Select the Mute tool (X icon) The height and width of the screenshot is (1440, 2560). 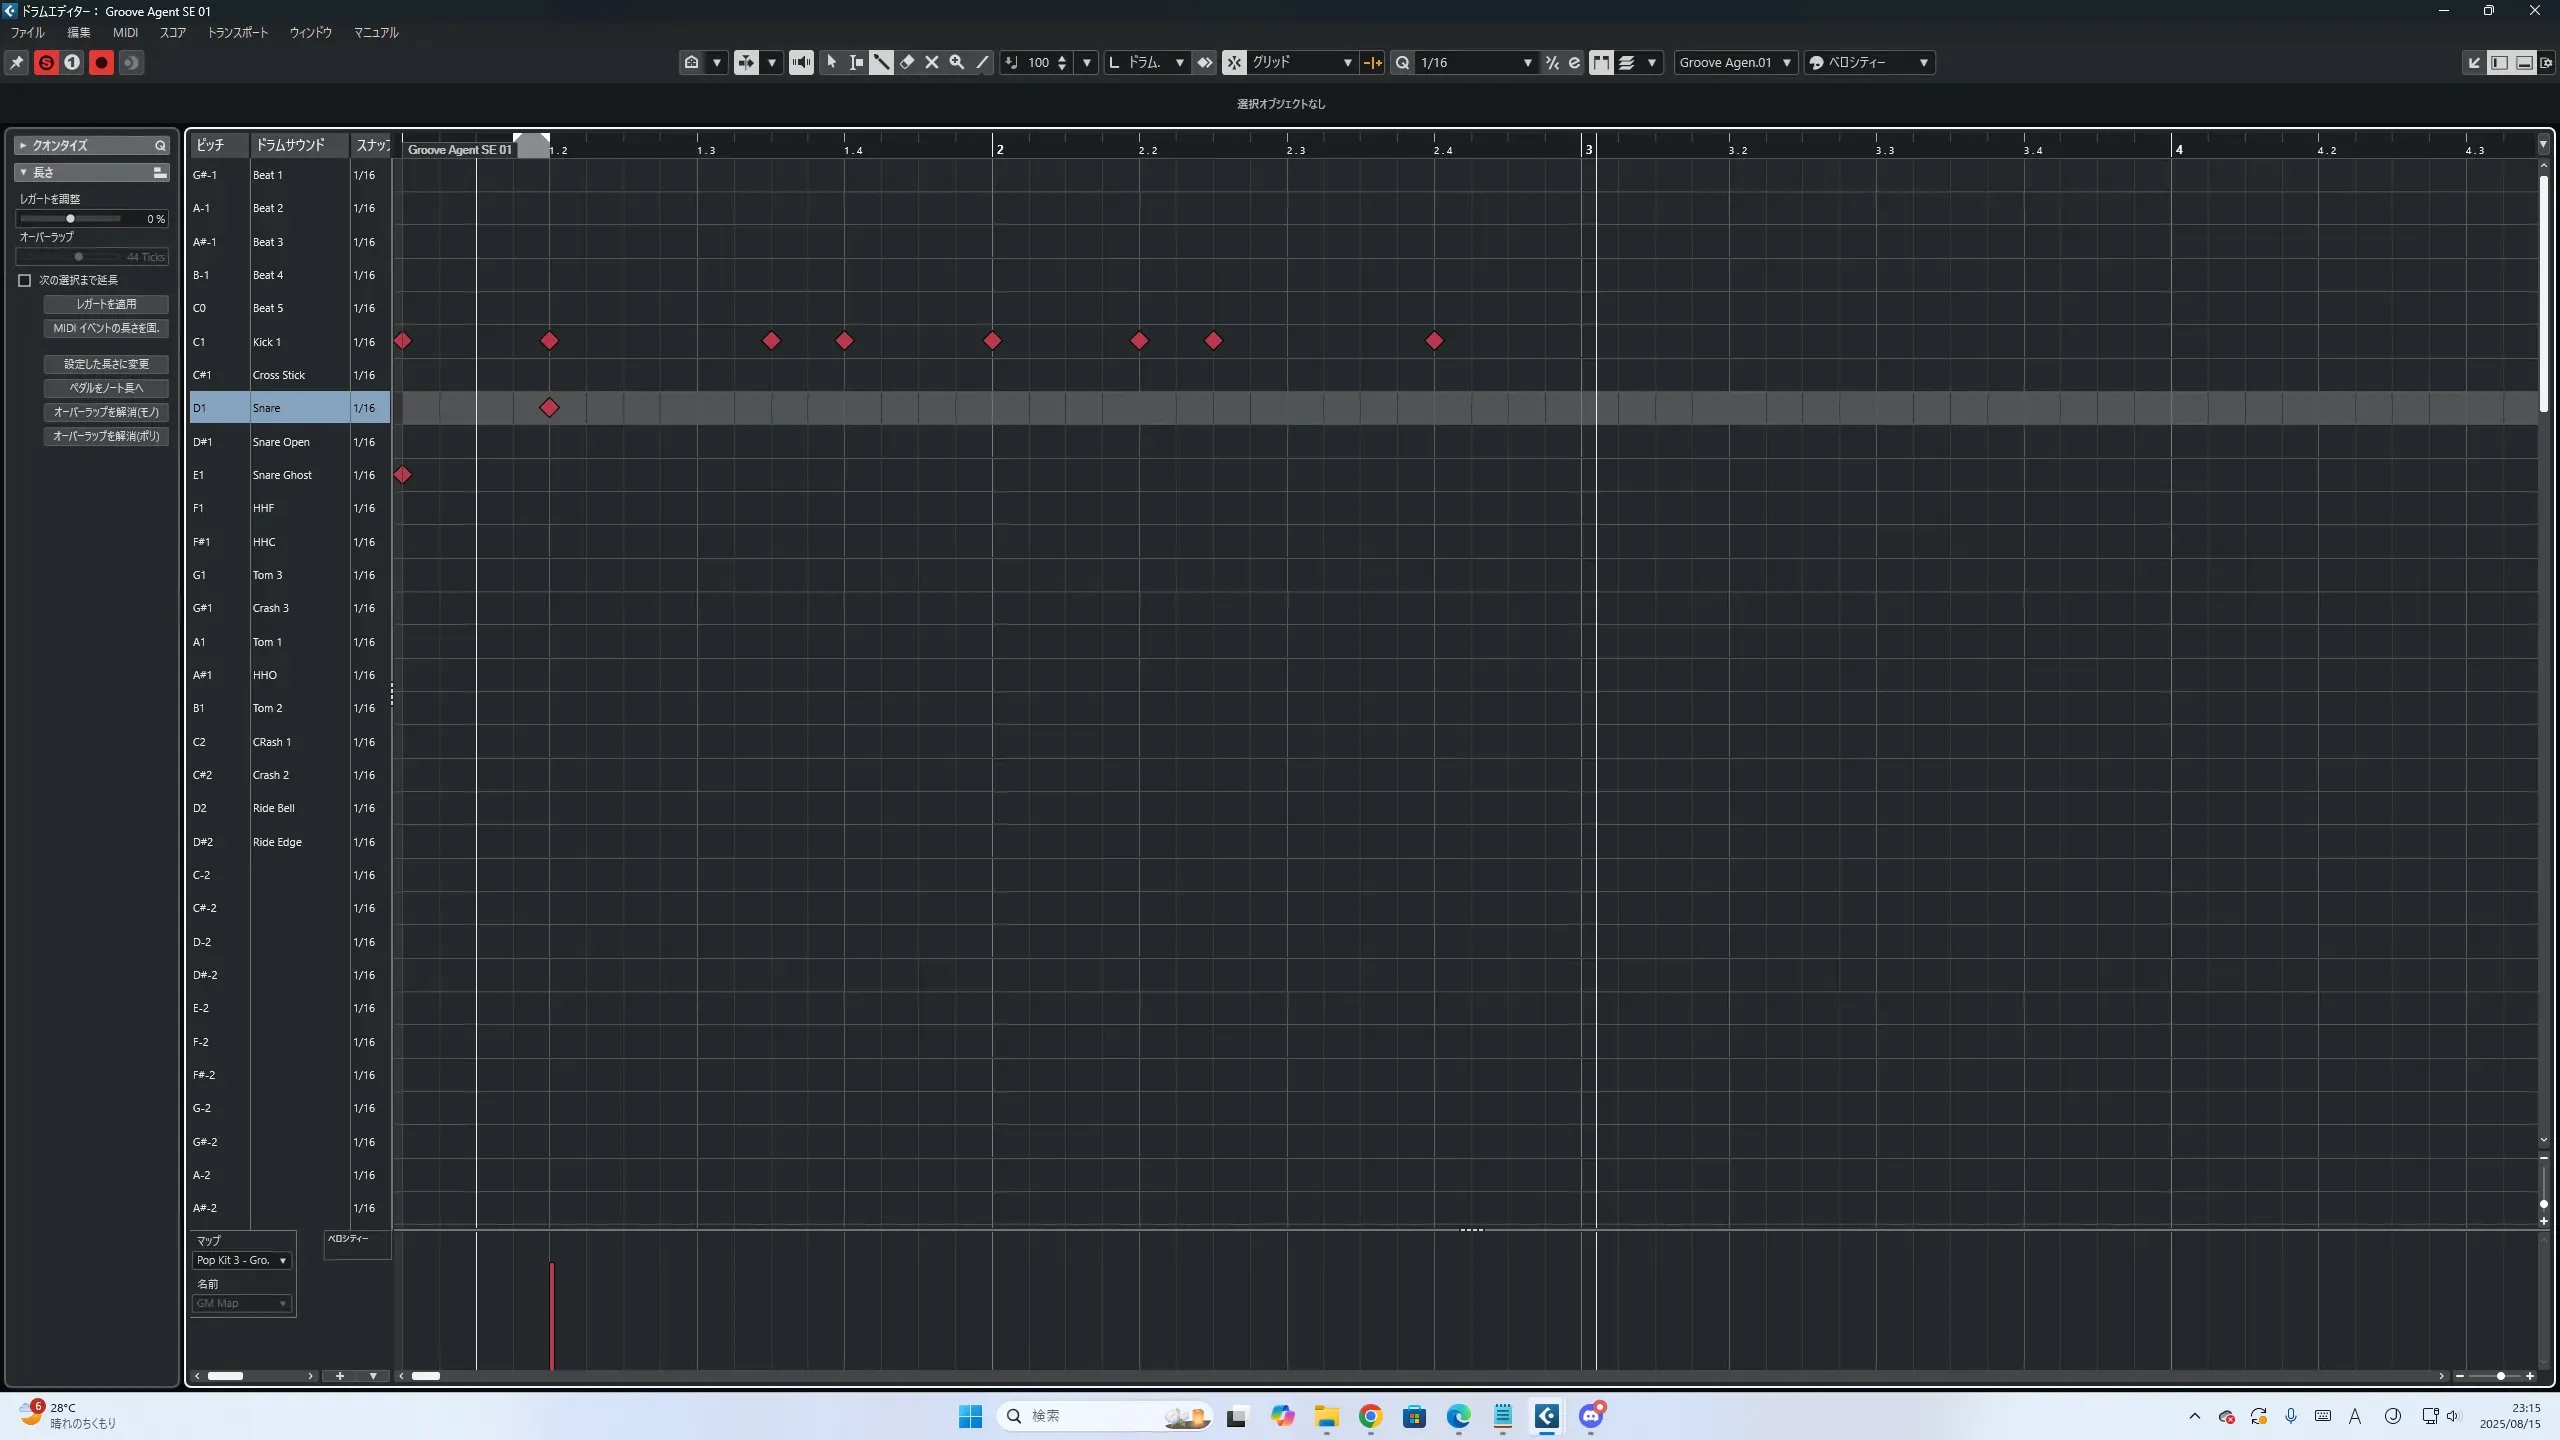(932, 62)
